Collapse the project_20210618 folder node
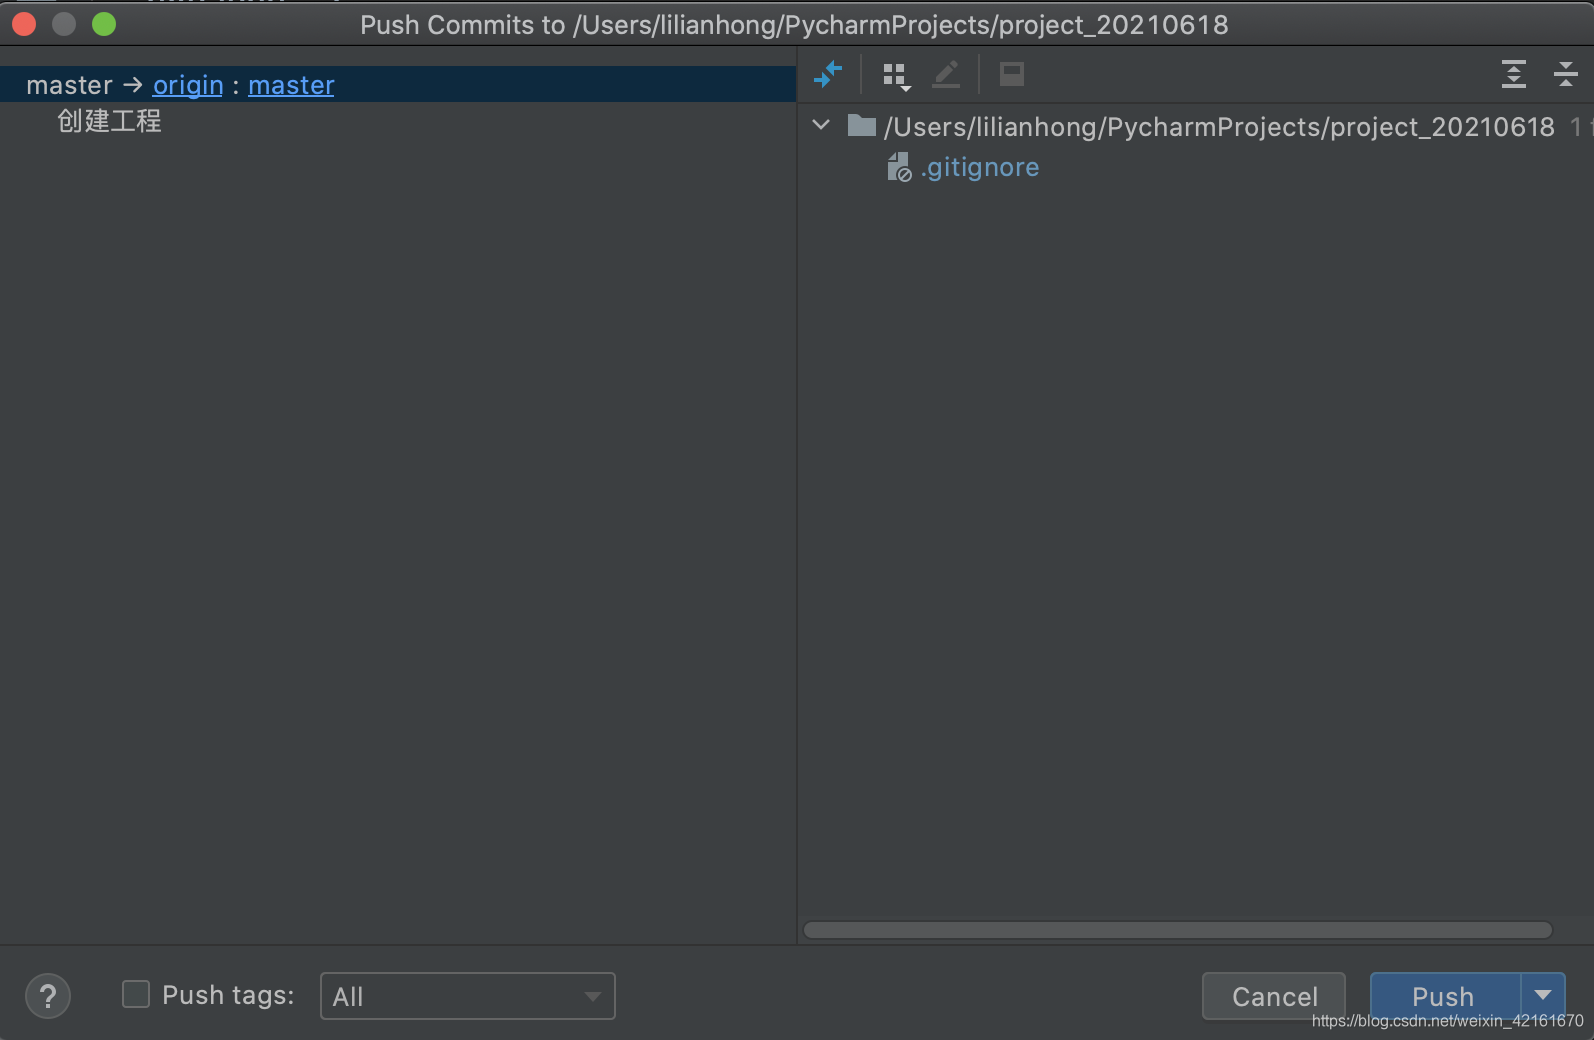The image size is (1594, 1040). coord(821,126)
